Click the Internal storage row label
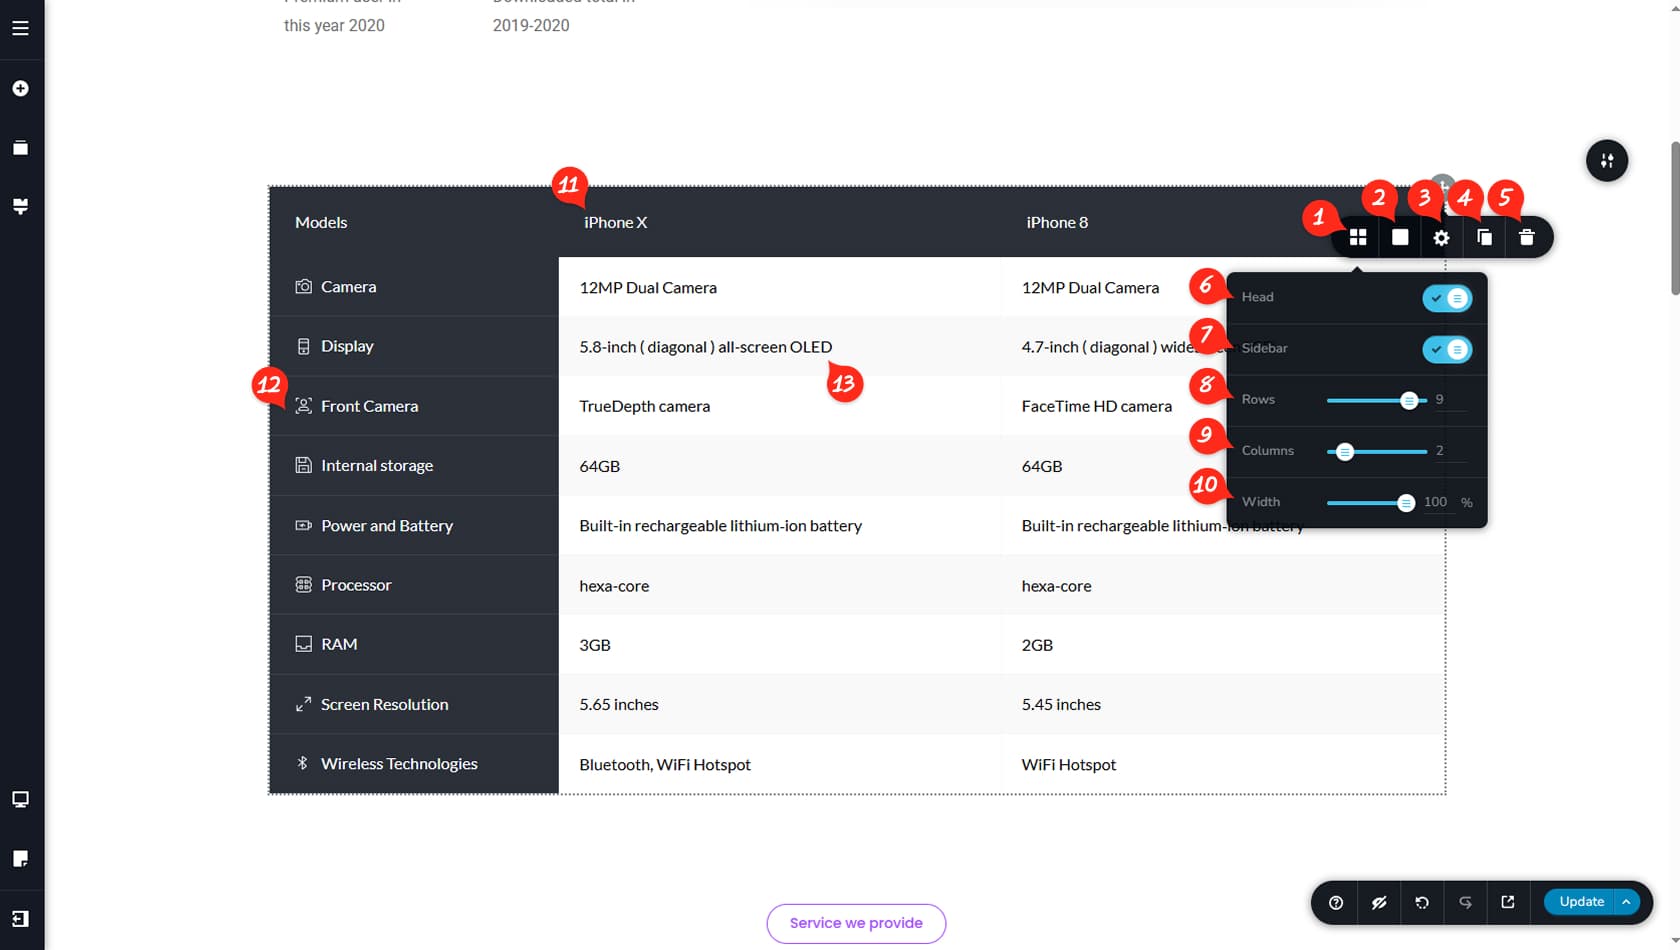The image size is (1680, 950). (377, 465)
